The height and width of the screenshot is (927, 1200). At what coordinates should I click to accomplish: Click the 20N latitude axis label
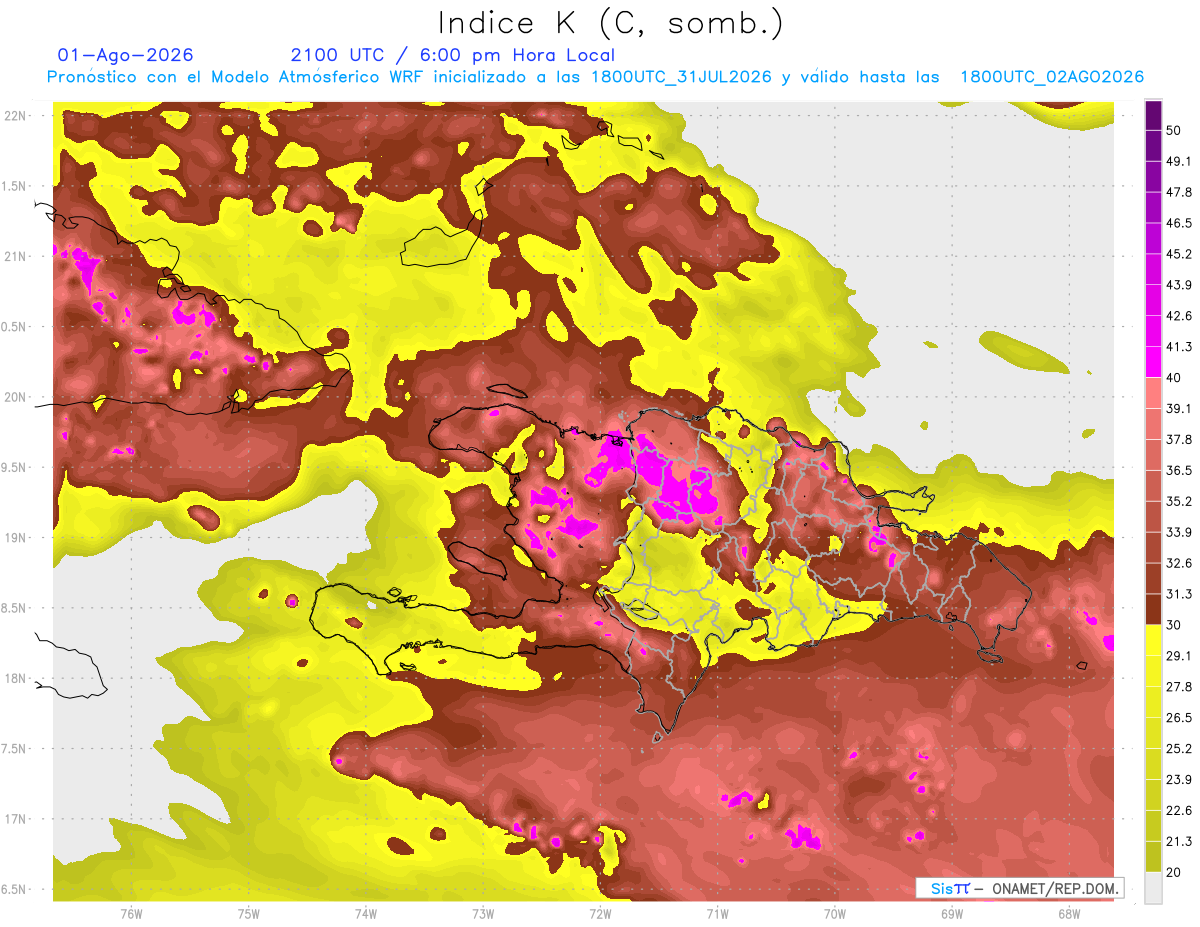click(x=15, y=397)
